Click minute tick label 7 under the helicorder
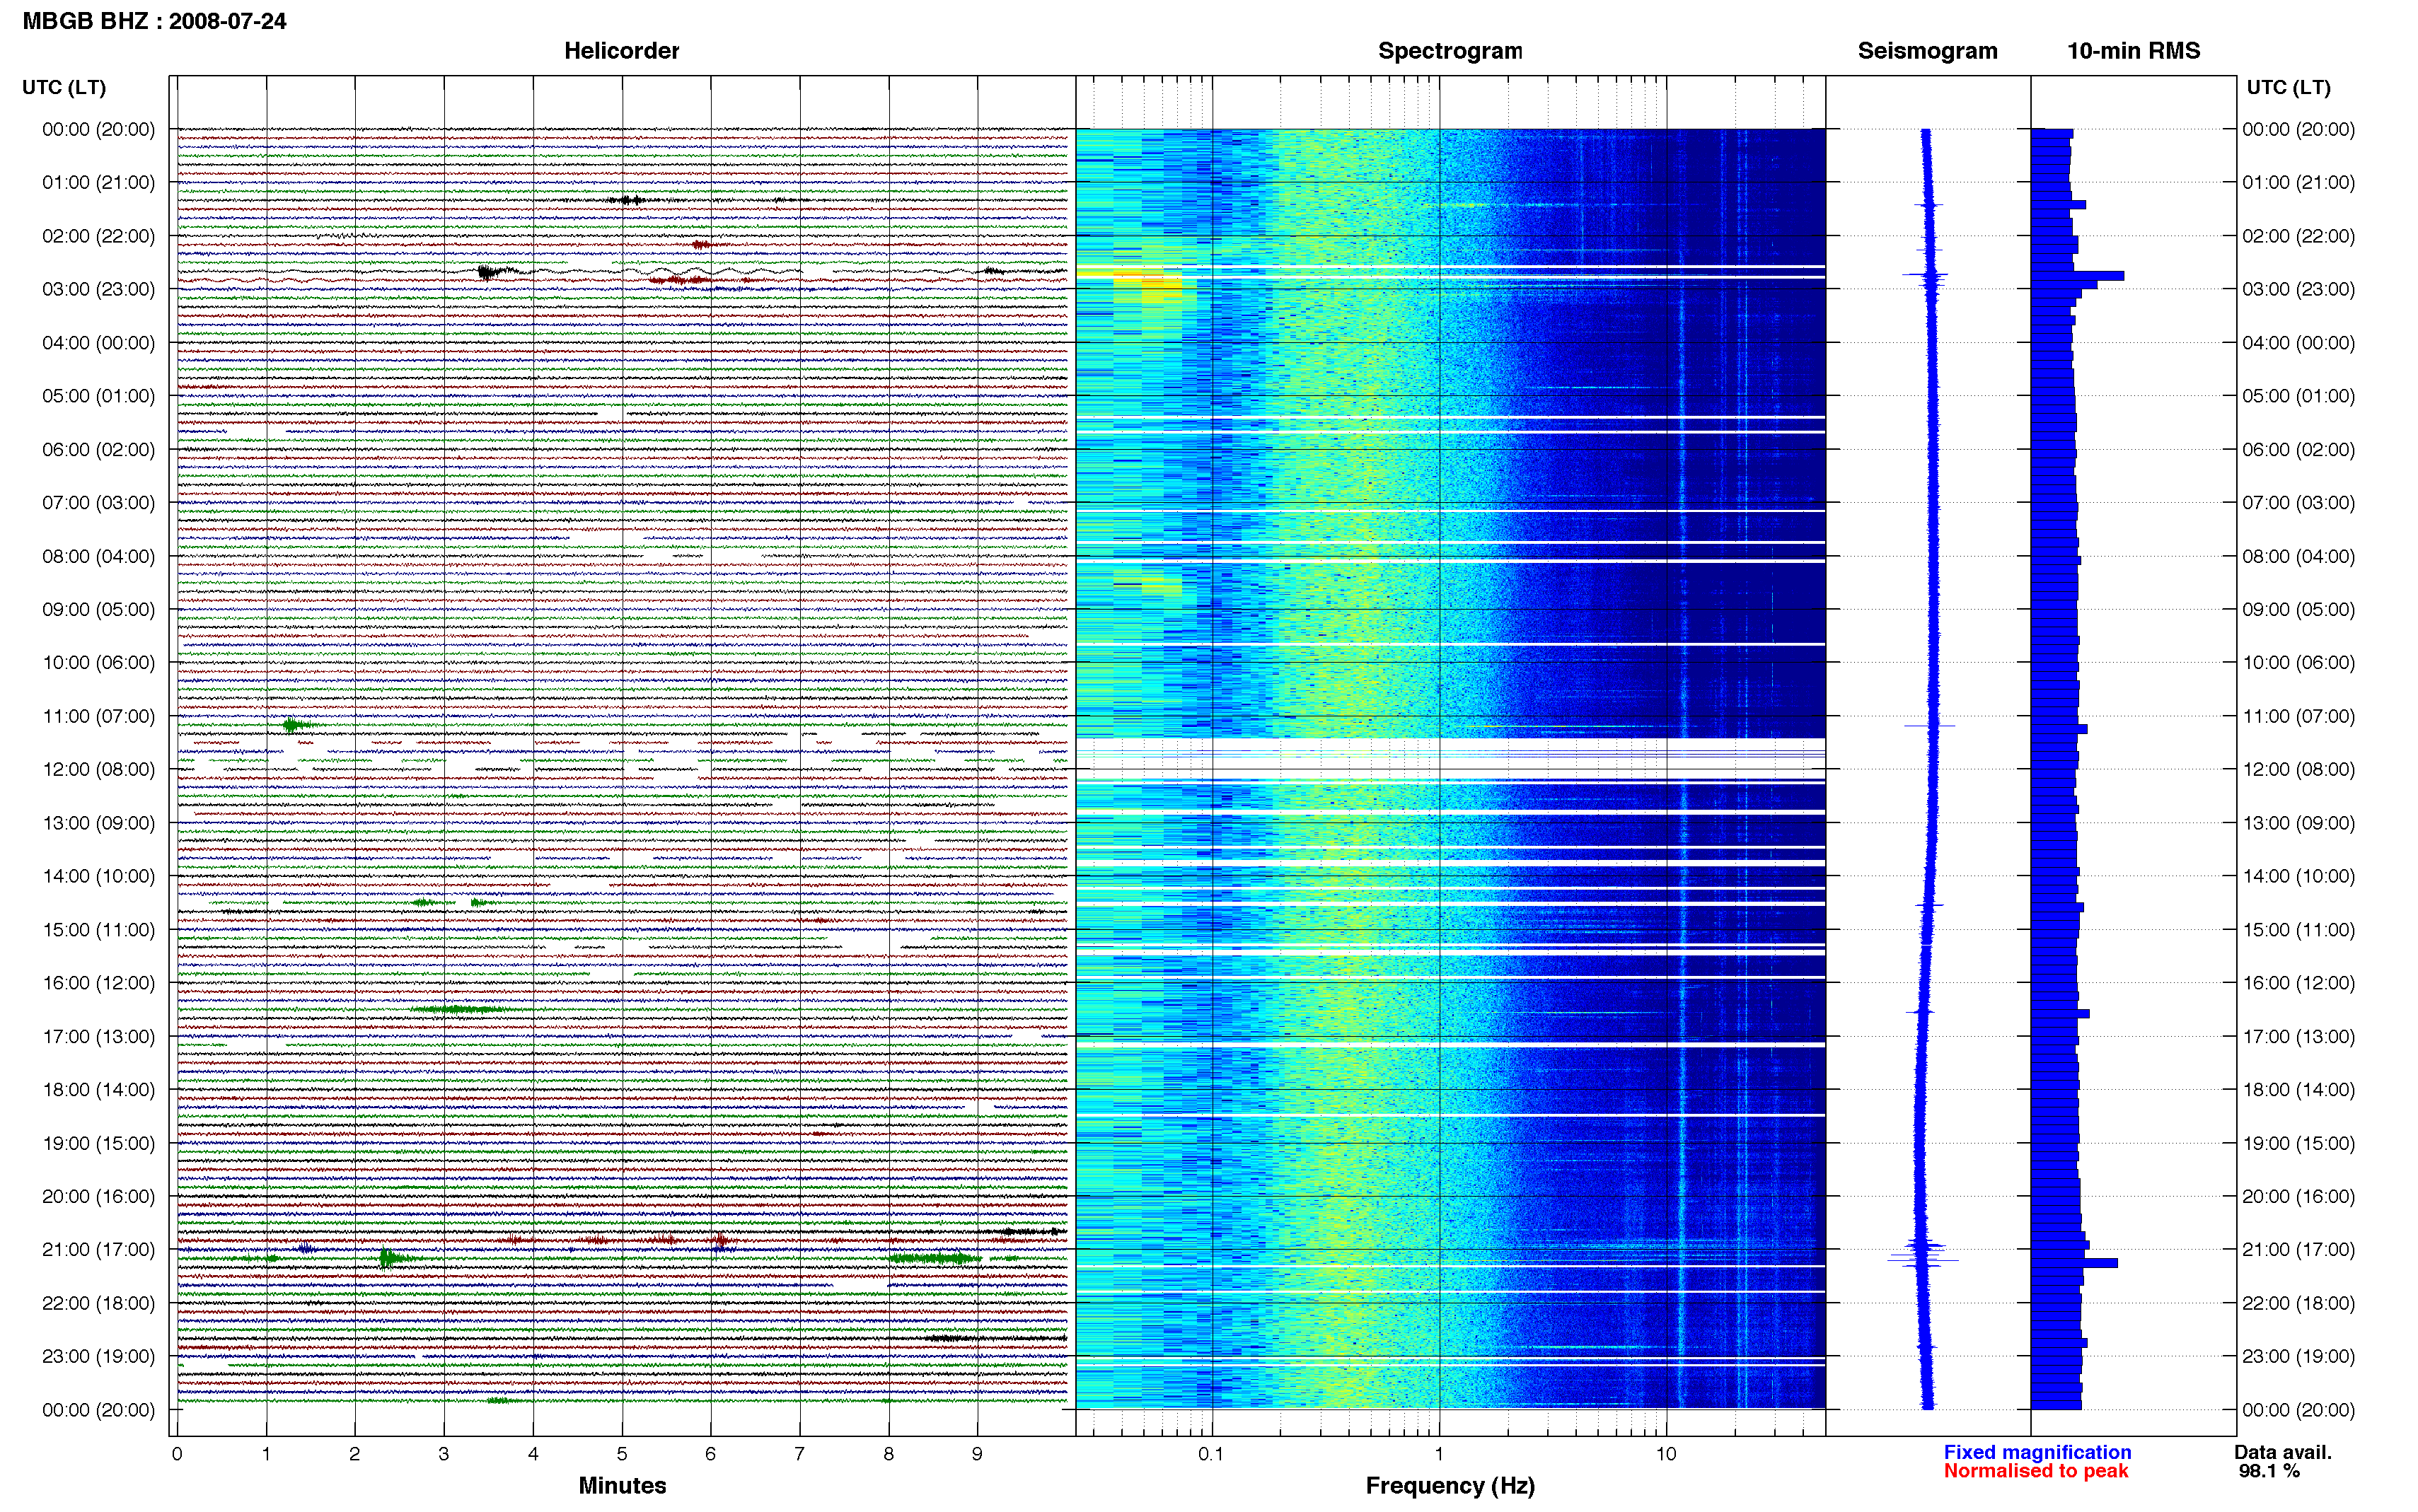This screenshot has width=2418, height=1512. pos(799,1454)
